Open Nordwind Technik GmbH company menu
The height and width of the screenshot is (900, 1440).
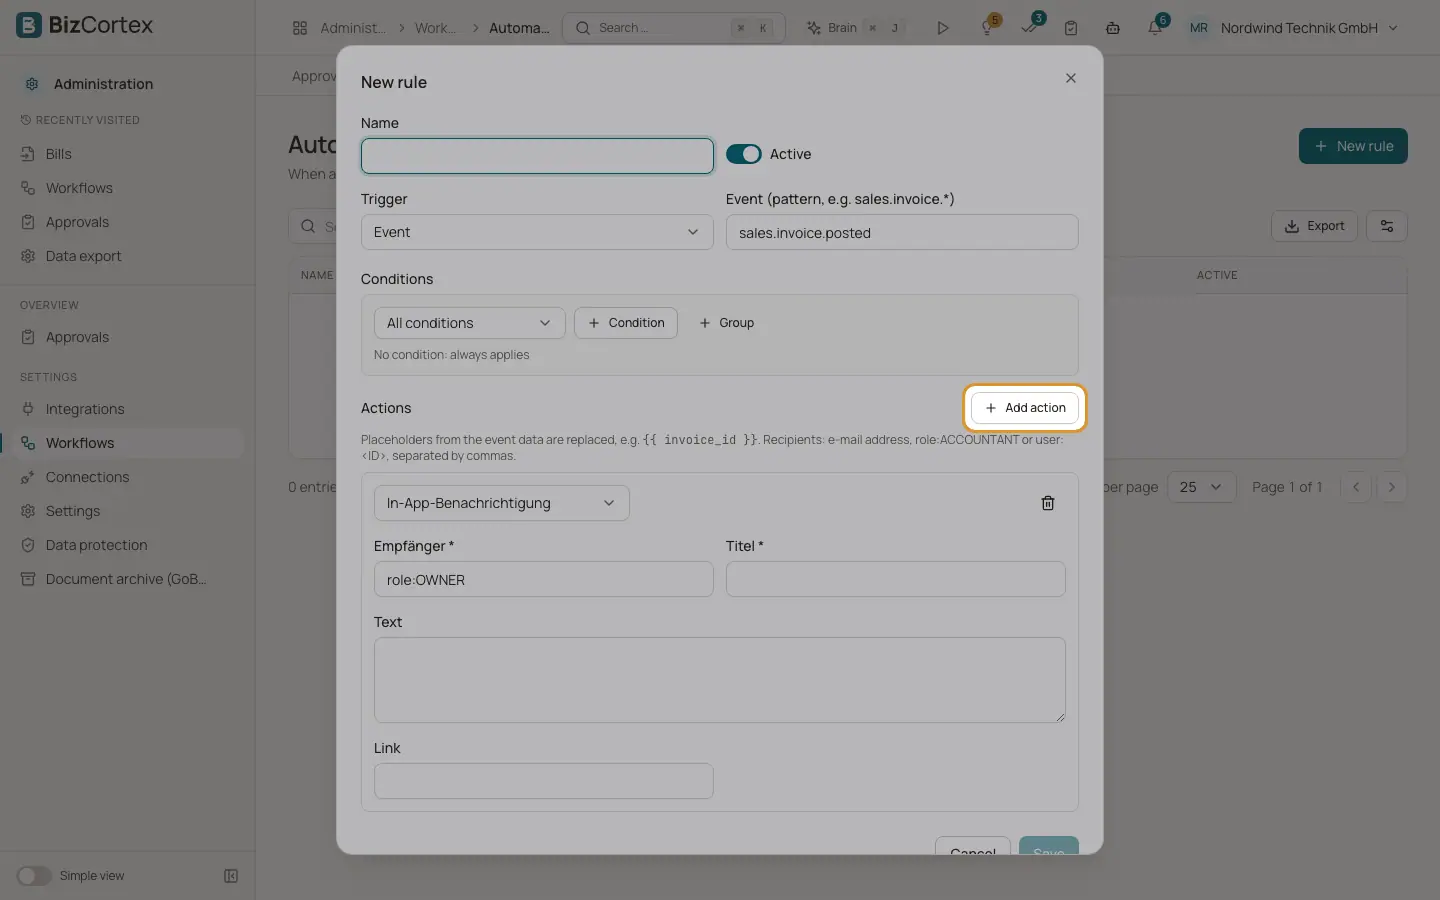pyautogui.click(x=1293, y=28)
